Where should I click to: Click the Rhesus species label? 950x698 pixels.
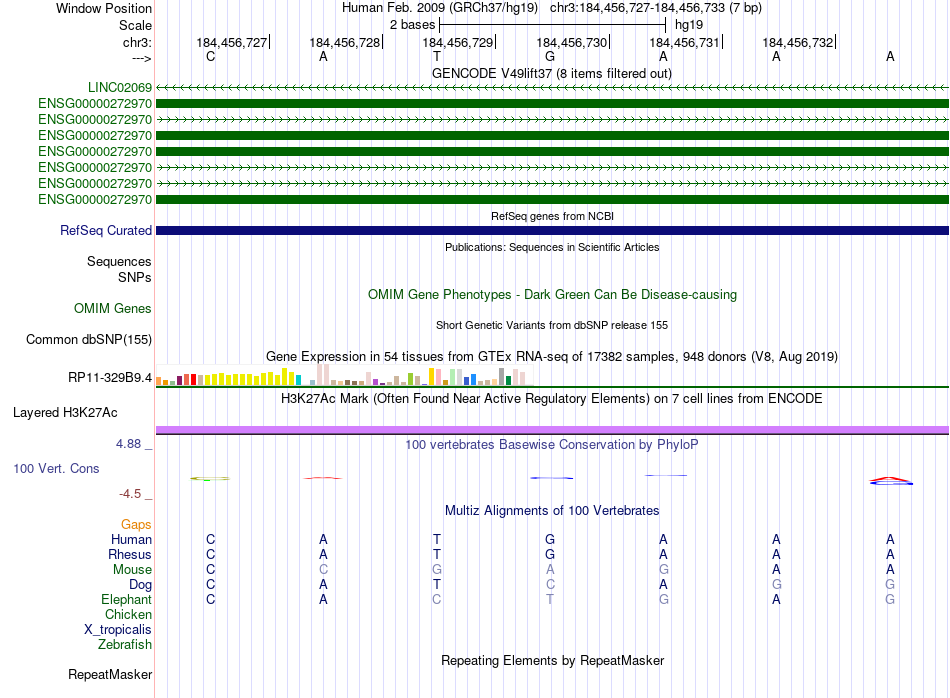point(130,554)
